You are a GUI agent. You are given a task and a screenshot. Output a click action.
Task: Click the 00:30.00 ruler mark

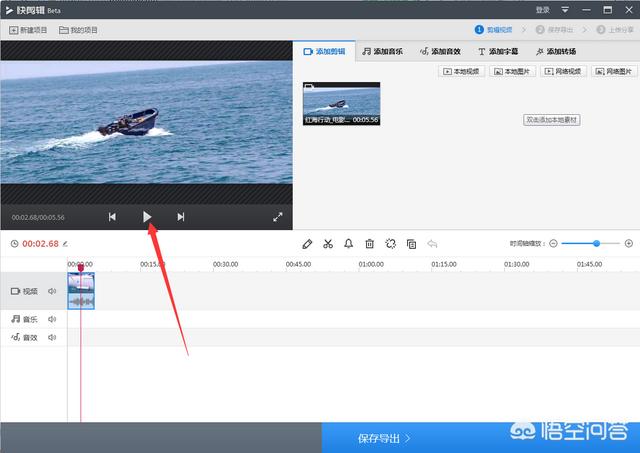point(225,264)
